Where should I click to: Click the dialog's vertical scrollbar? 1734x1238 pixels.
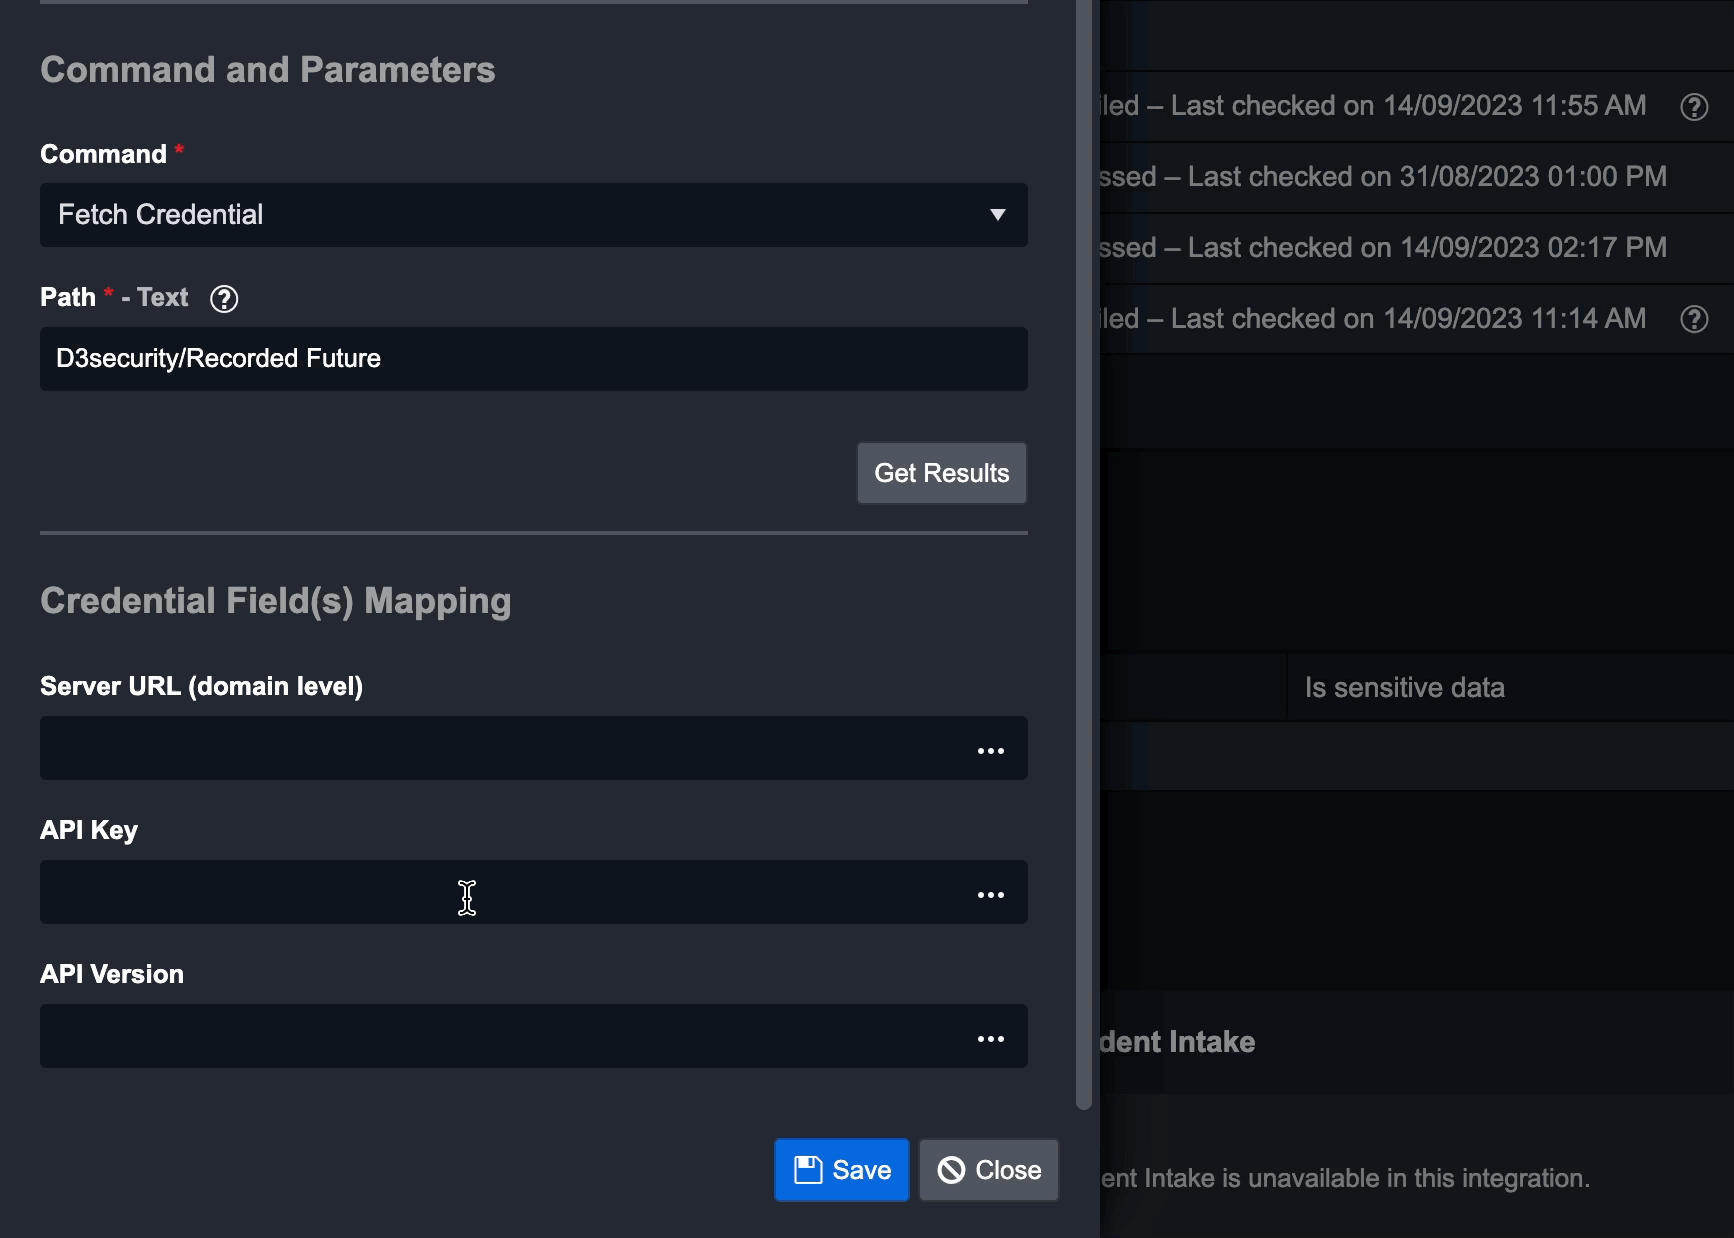pos(1083,550)
